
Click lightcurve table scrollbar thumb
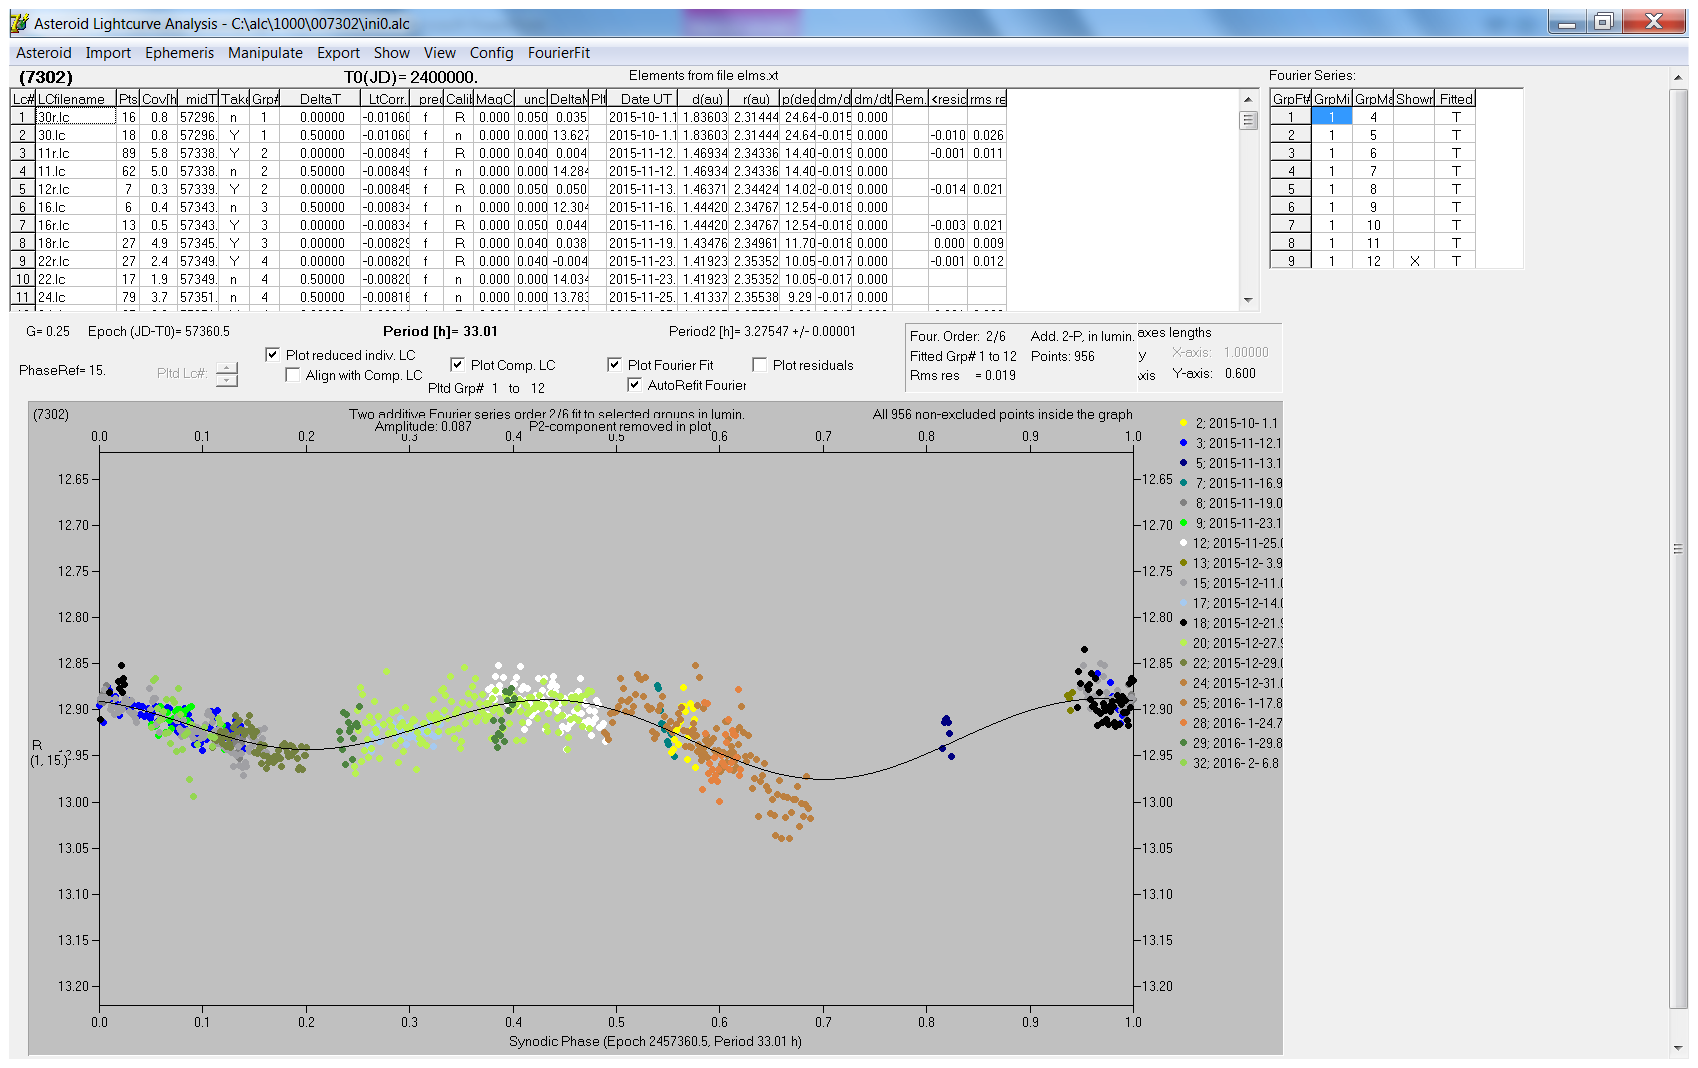coord(1248,120)
